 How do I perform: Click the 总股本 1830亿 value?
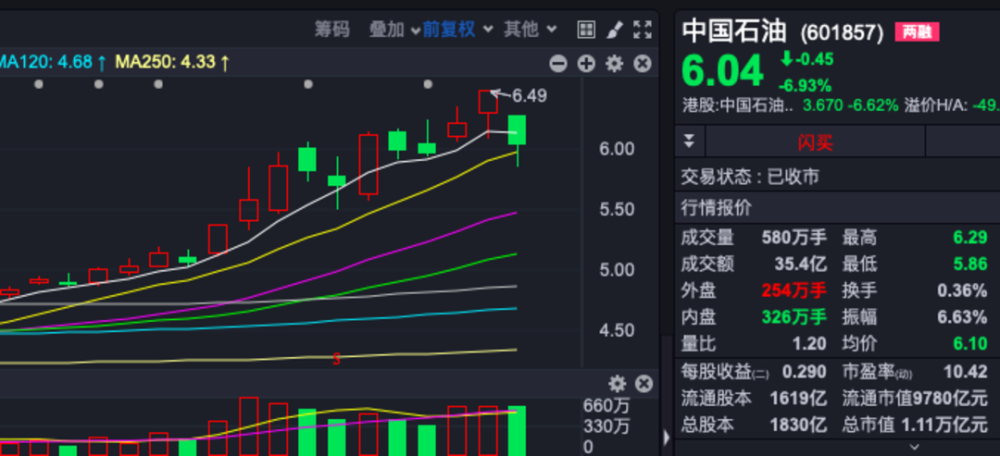798,425
